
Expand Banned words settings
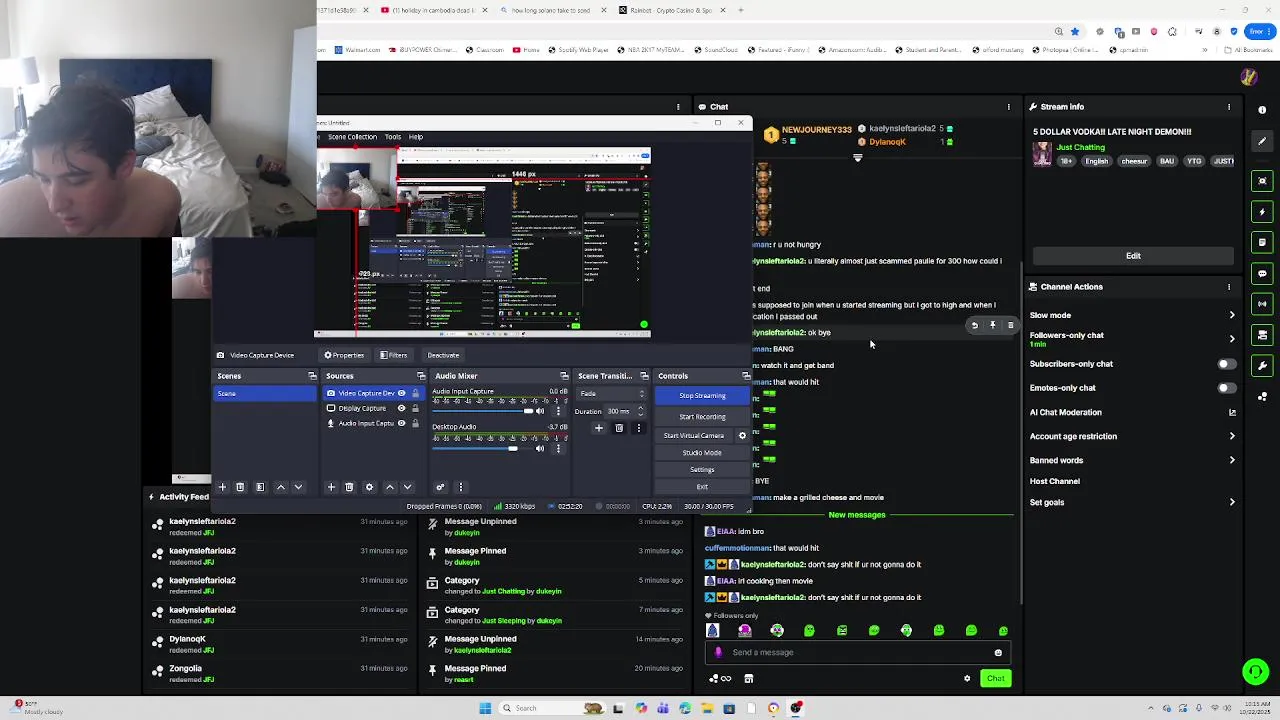pos(1232,460)
